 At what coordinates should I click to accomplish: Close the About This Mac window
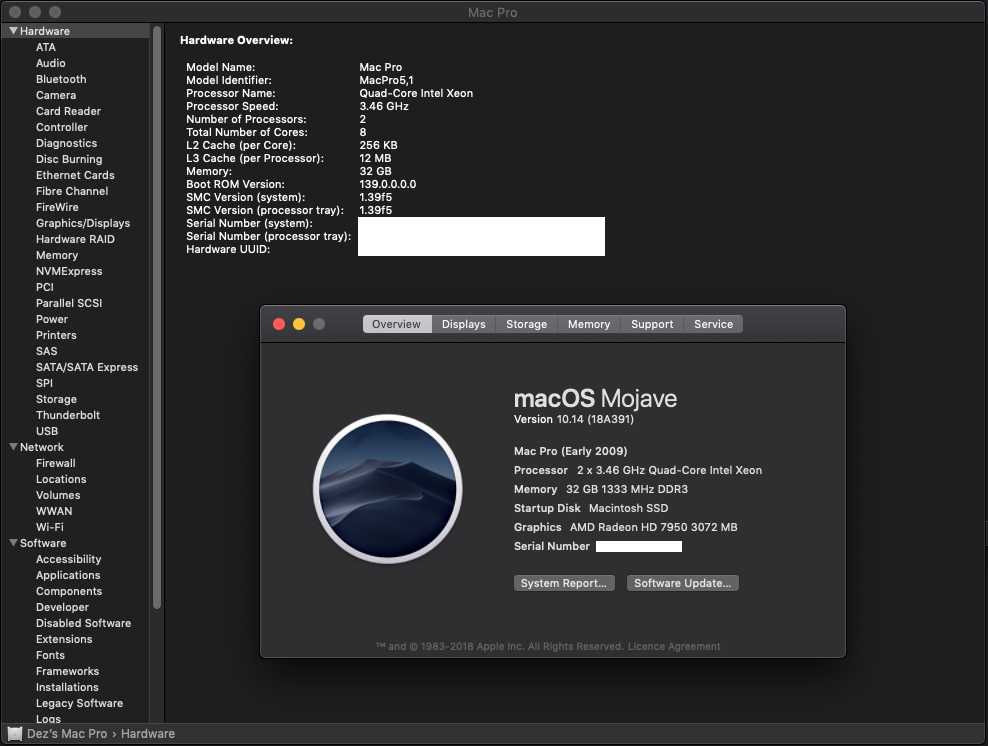pyautogui.click(x=279, y=324)
